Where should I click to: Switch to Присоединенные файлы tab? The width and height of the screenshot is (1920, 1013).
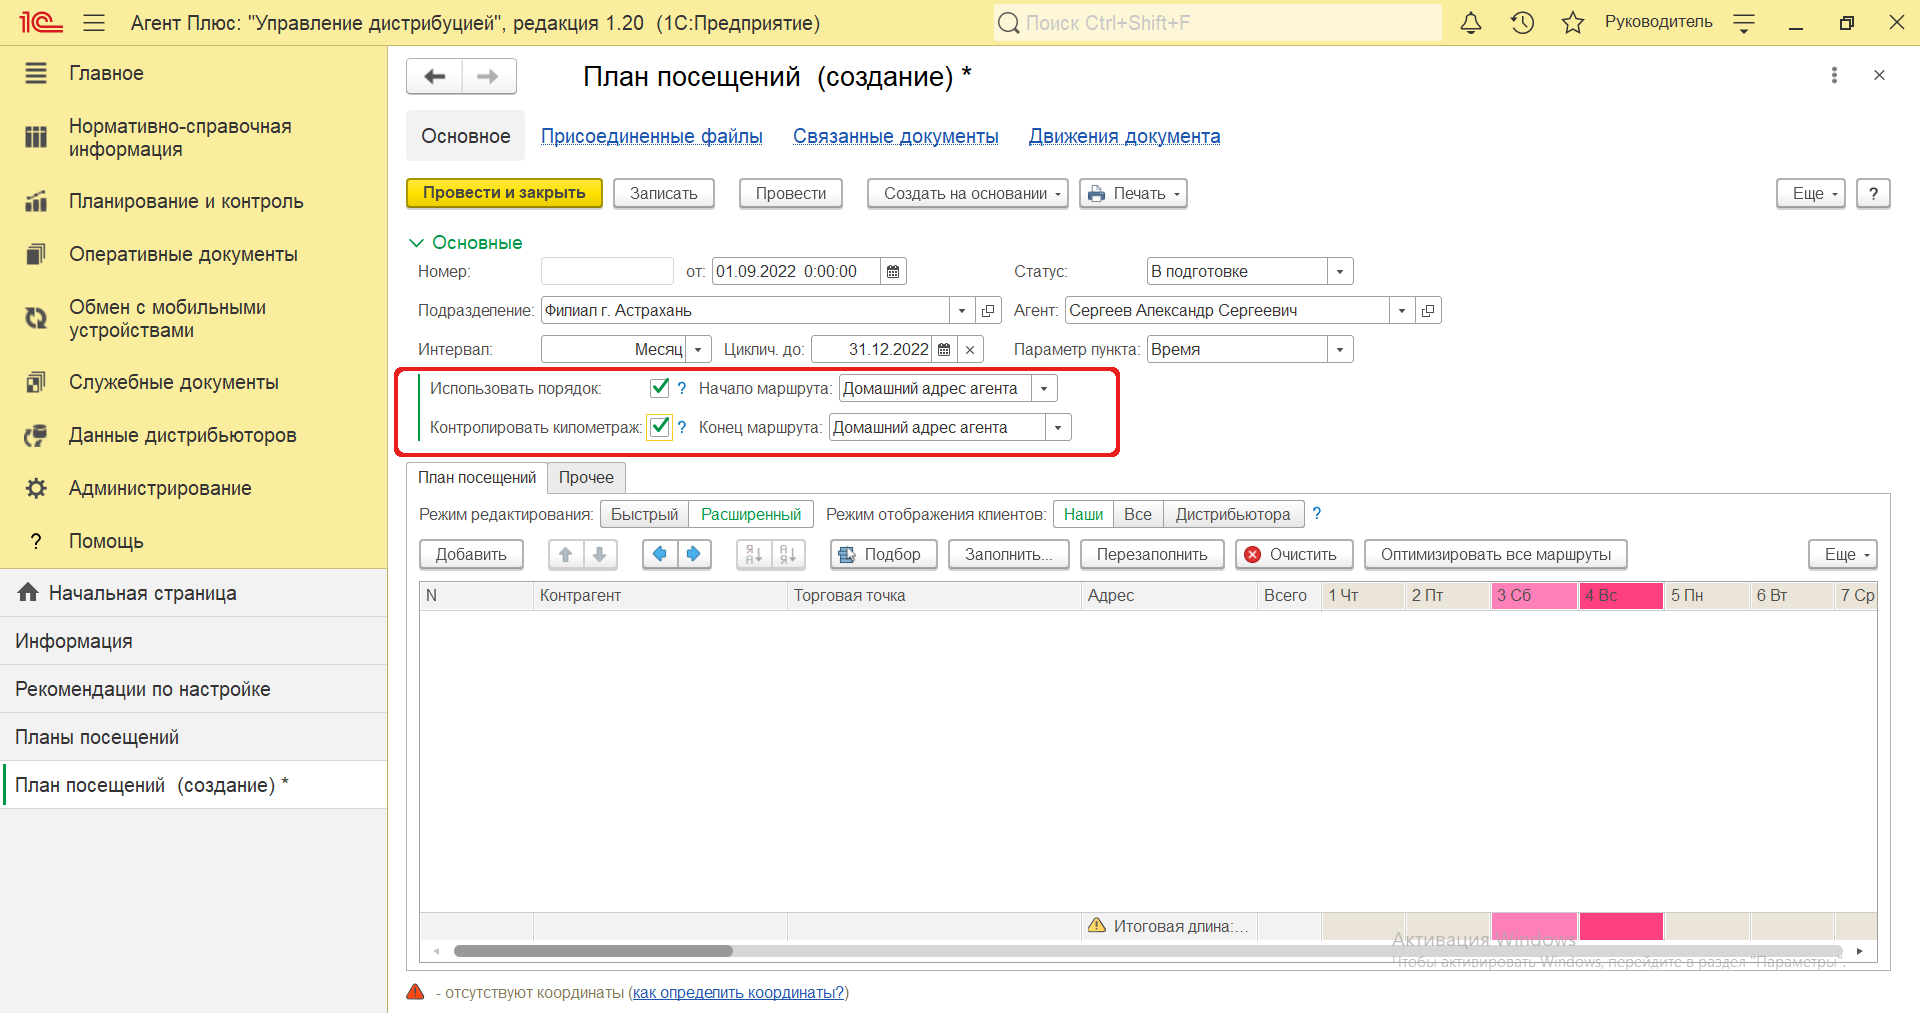point(652,136)
